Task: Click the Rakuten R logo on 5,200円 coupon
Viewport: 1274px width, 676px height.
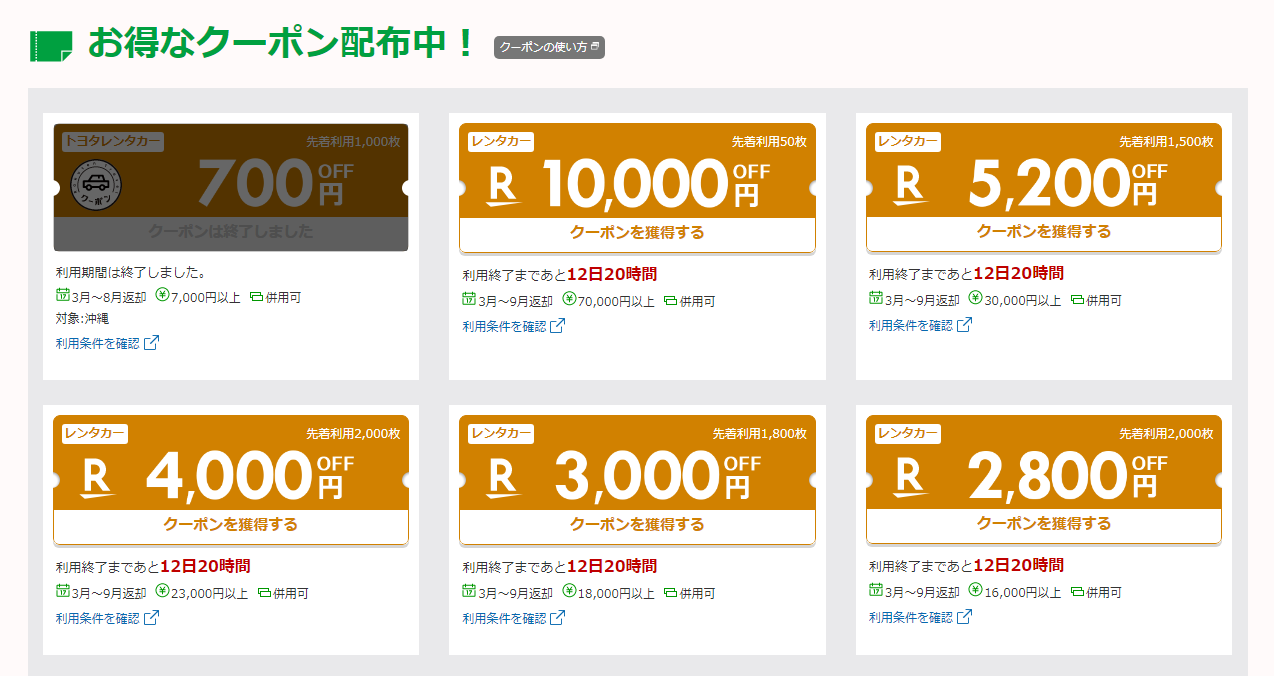Action: click(910, 185)
